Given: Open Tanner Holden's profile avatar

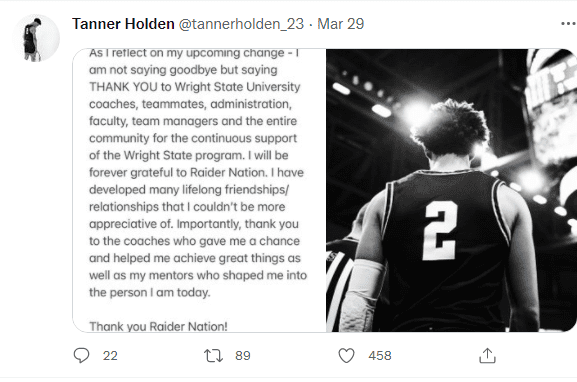Looking at the screenshot, I should [36, 38].
